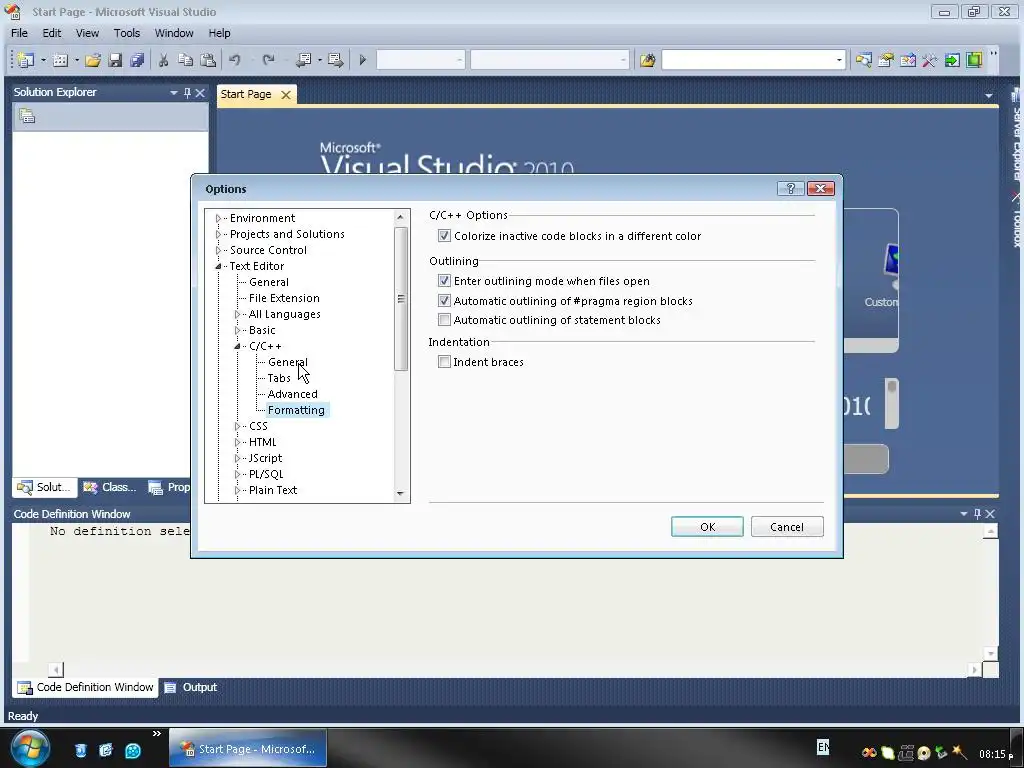This screenshot has width=1024, height=768.
Task: Expand the CSS tree node
Action: click(237, 426)
